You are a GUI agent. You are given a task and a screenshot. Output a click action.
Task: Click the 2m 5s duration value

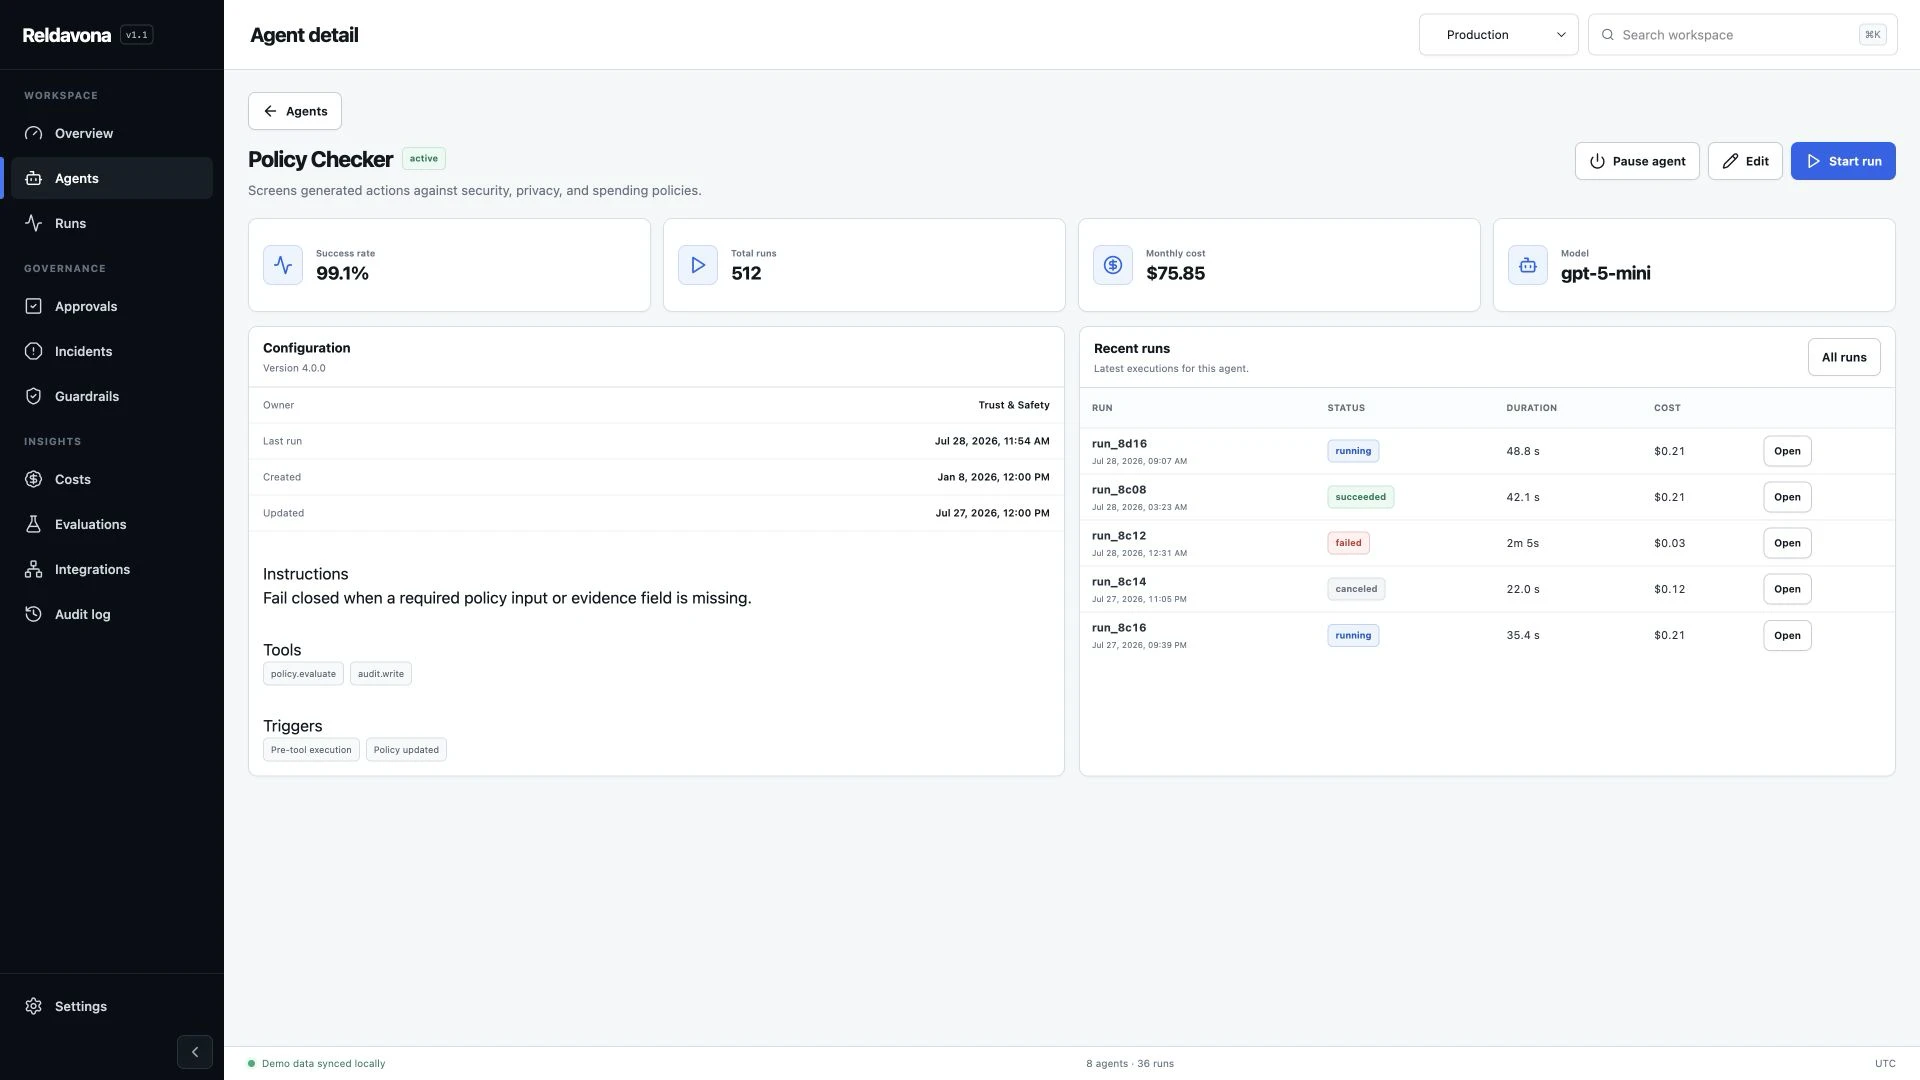tap(1522, 543)
